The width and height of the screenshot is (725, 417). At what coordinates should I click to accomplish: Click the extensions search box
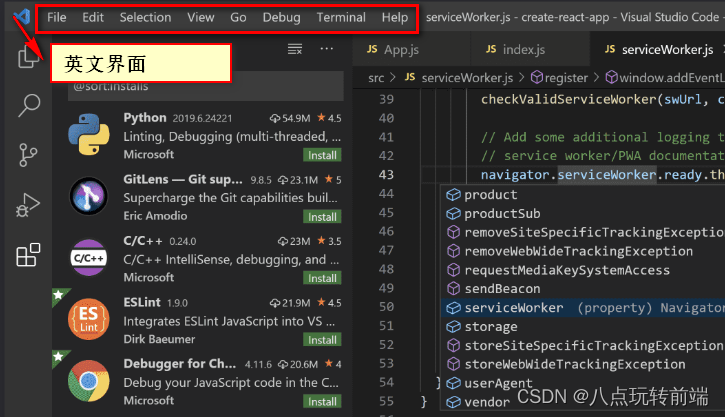tap(206, 86)
